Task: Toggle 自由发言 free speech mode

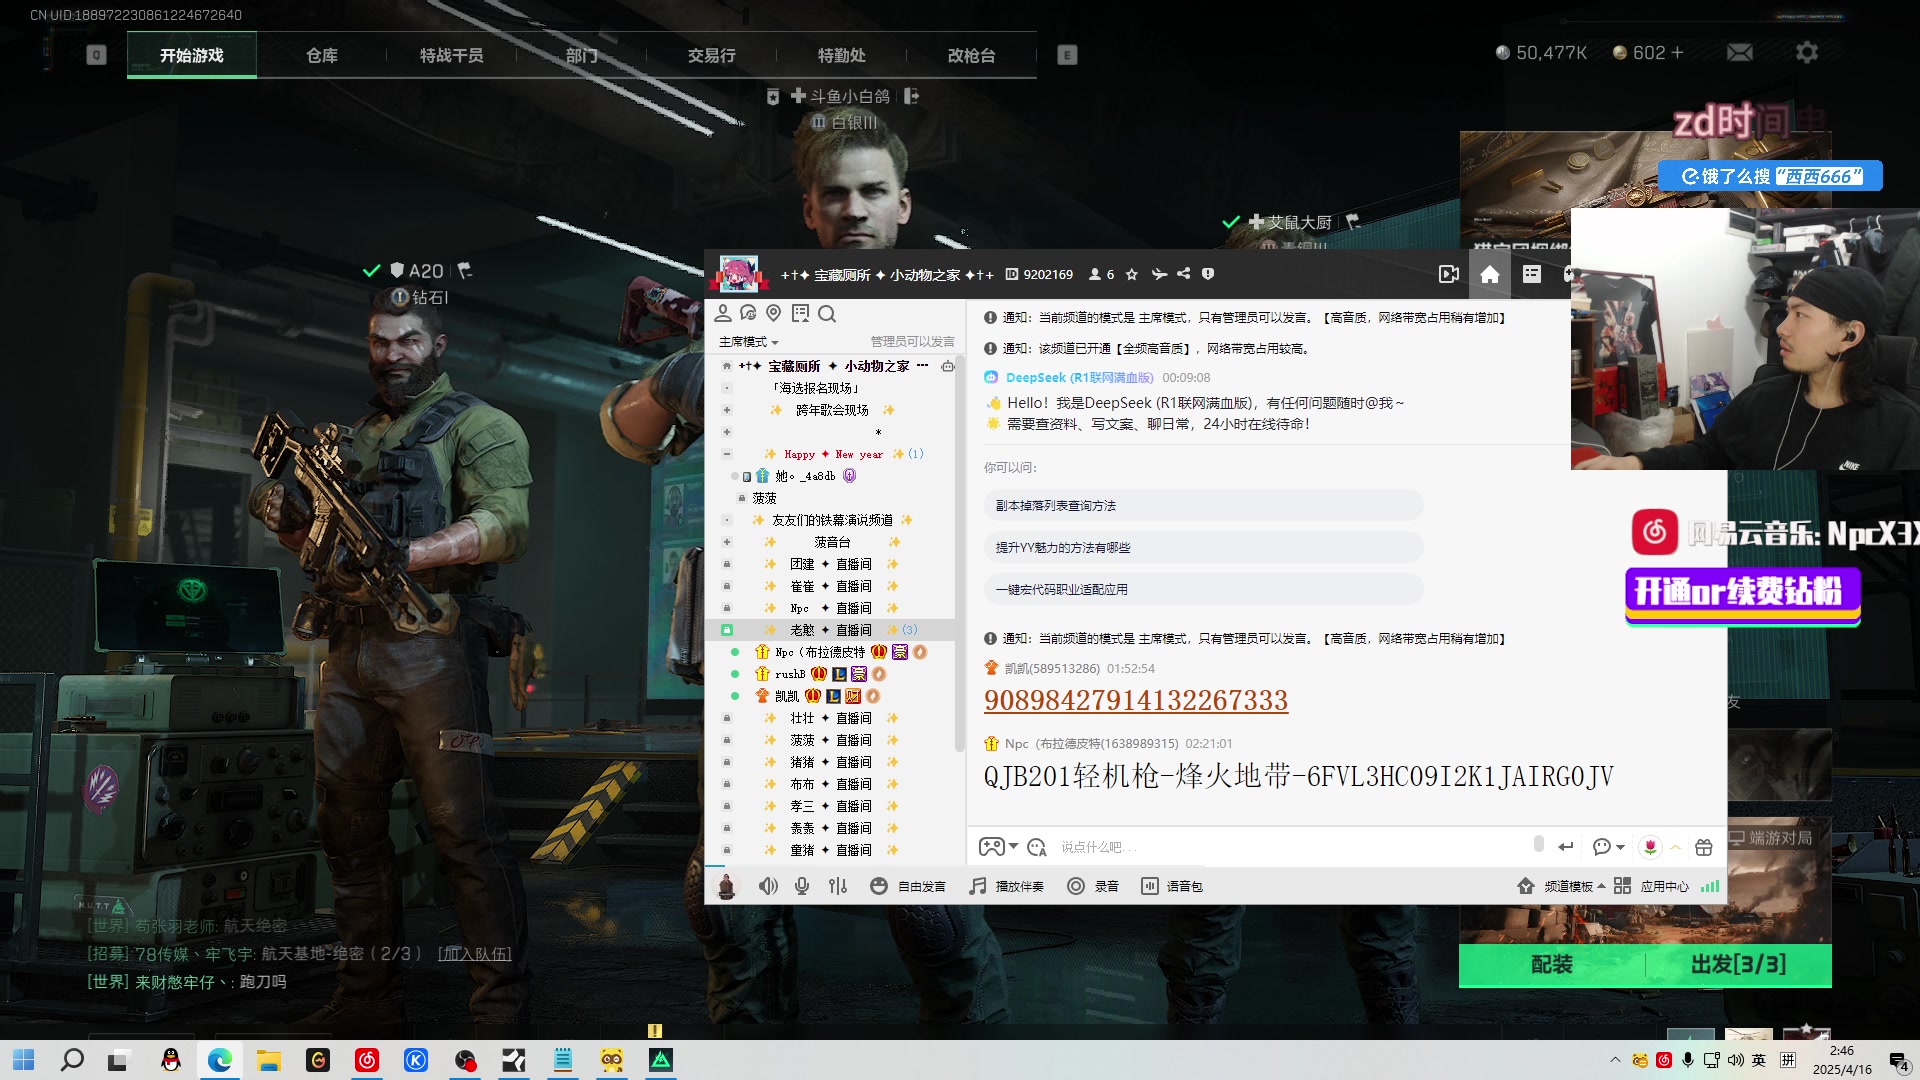Action: point(908,886)
